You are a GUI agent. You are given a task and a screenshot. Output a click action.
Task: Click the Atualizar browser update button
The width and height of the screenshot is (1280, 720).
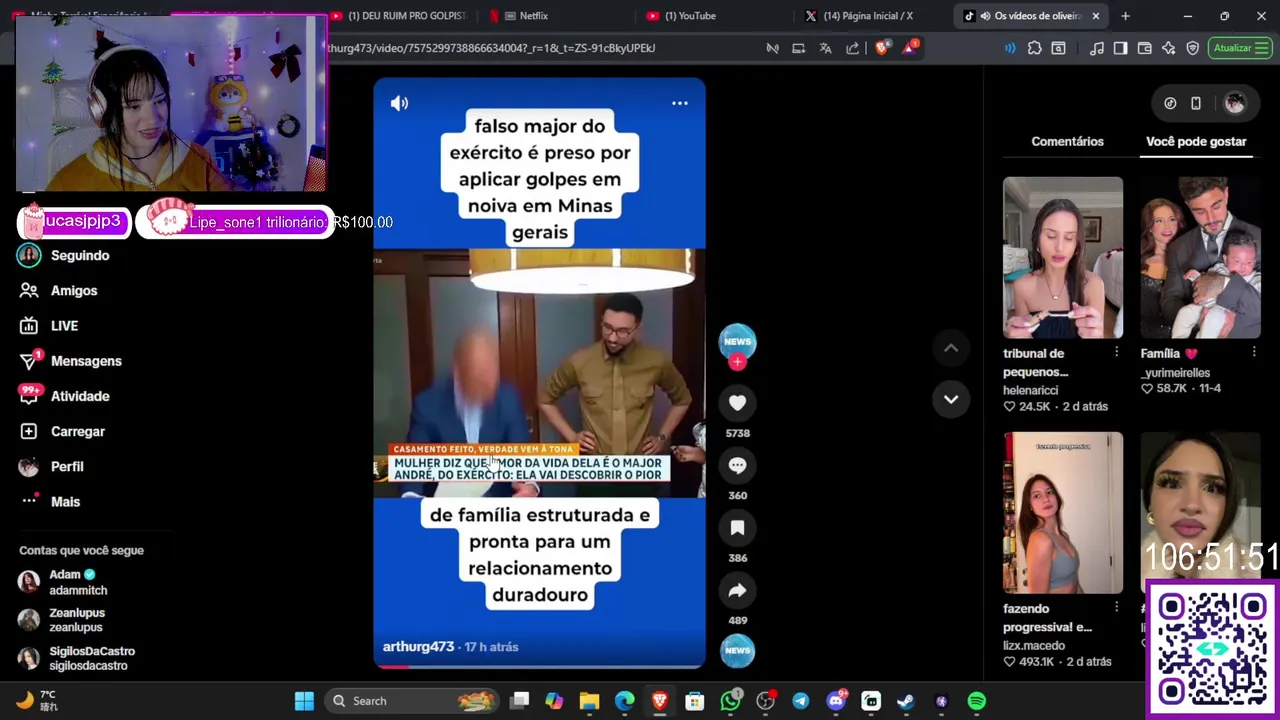click(1240, 48)
